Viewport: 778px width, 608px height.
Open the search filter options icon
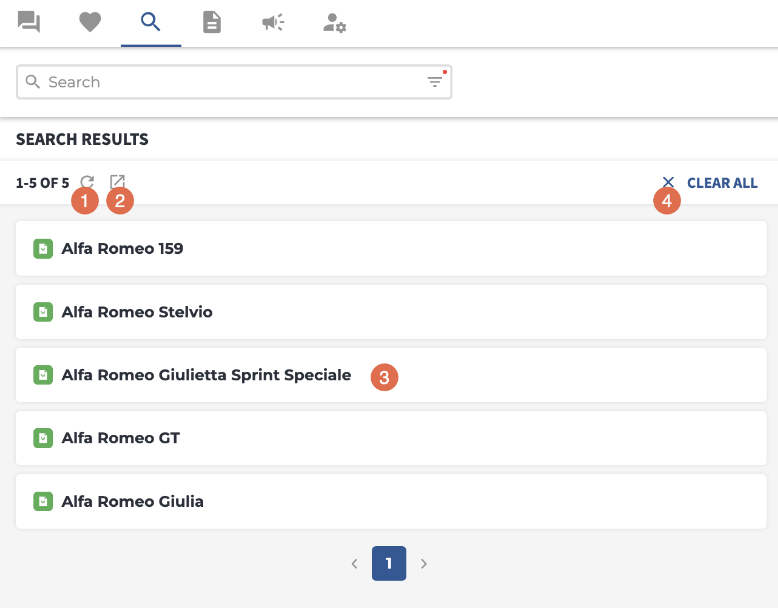point(435,81)
